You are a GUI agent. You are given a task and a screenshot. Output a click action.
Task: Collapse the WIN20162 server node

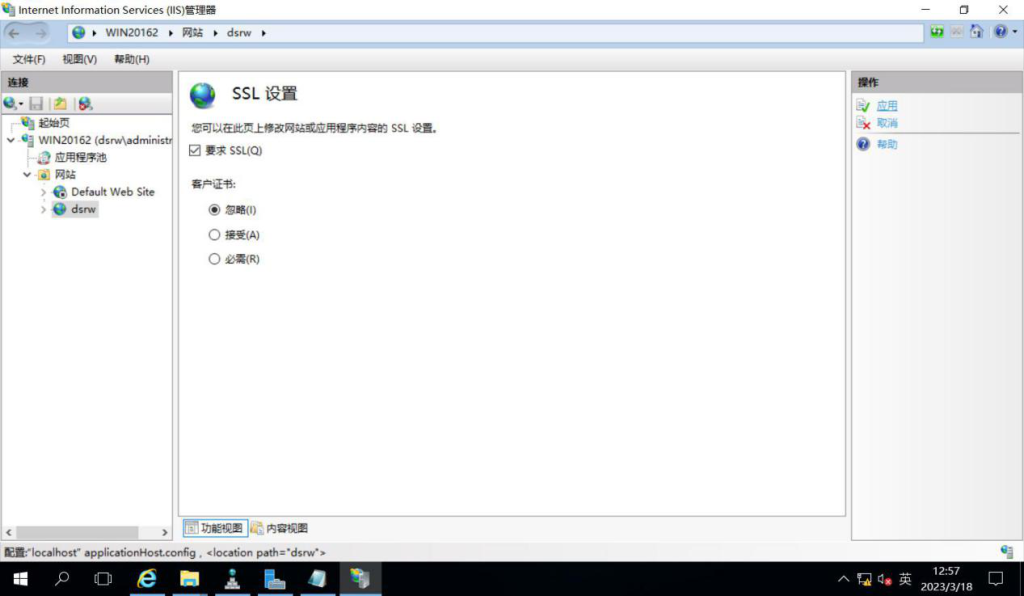click(11, 140)
